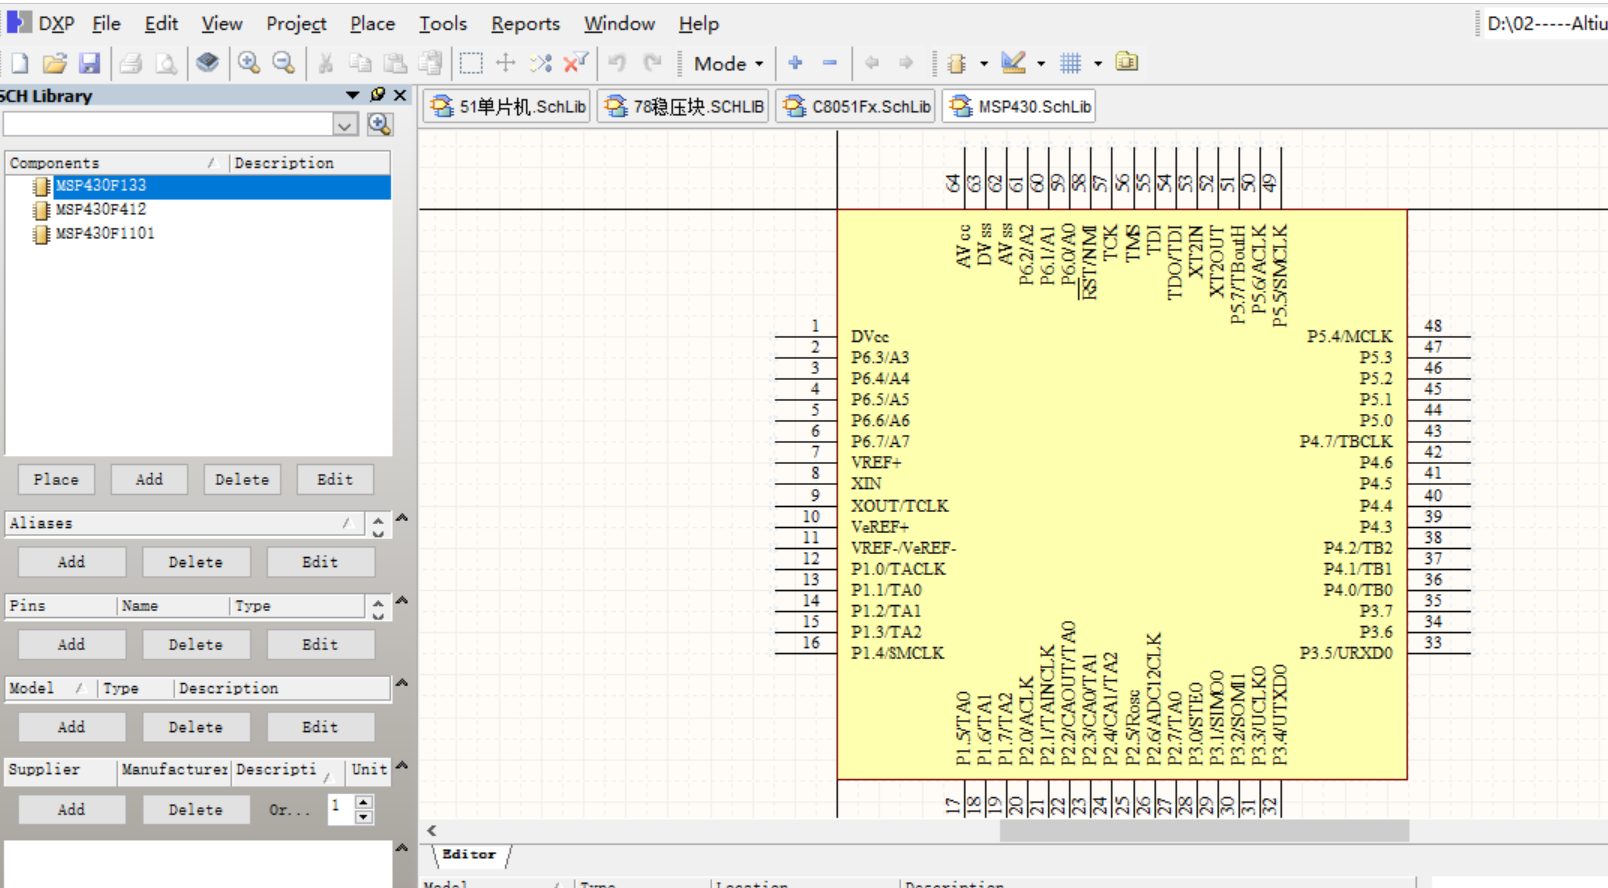Open the Tools menu
This screenshot has width=1608, height=888.
click(443, 23)
